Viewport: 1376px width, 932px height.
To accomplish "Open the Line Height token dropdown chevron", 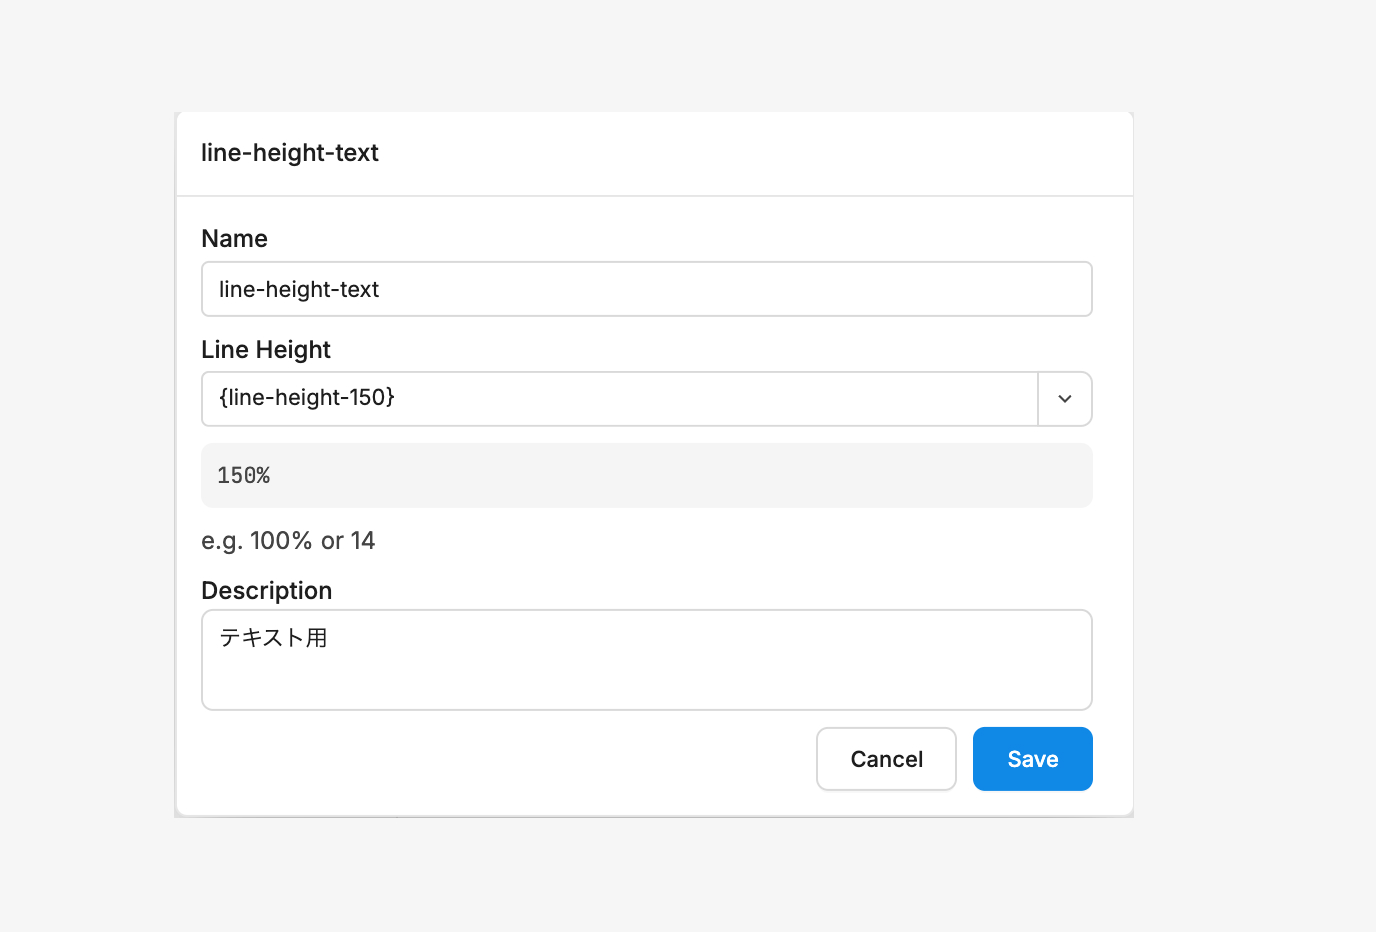I will [1065, 399].
